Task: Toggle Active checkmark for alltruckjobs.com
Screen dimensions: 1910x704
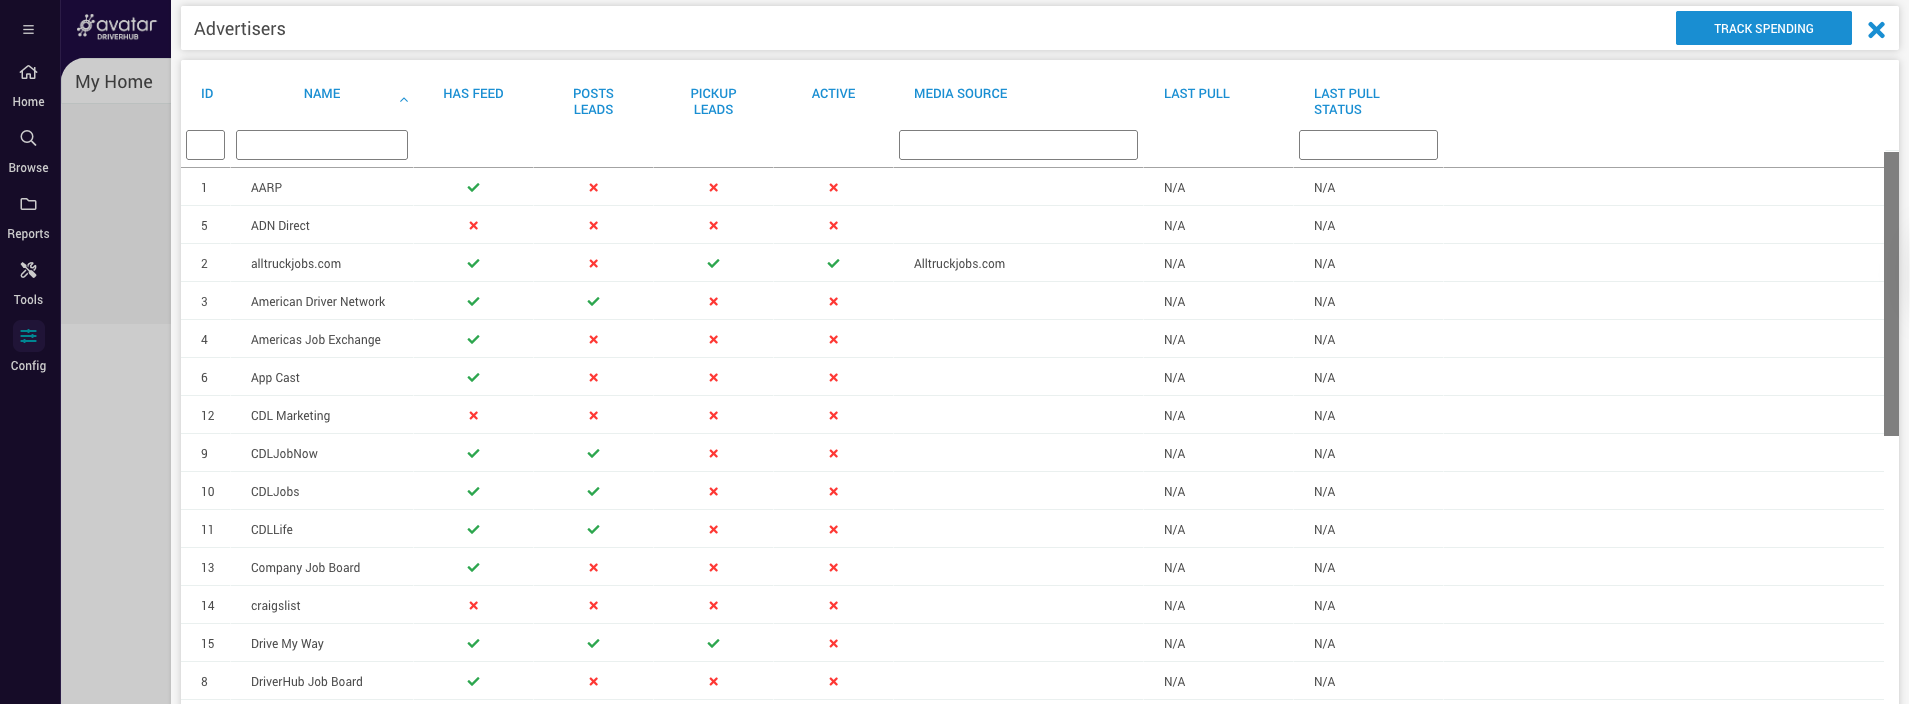Action: point(833,264)
